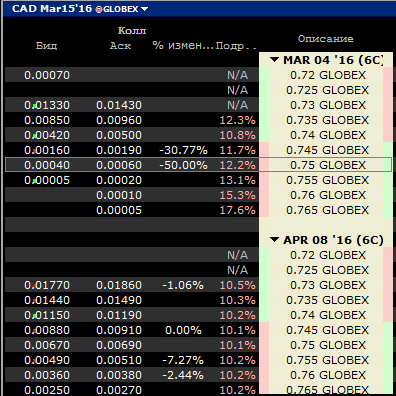The image size is (396, 396).
Task: Click bid price 0.01330 for 0.73 strike
Action: pos(47,105)
